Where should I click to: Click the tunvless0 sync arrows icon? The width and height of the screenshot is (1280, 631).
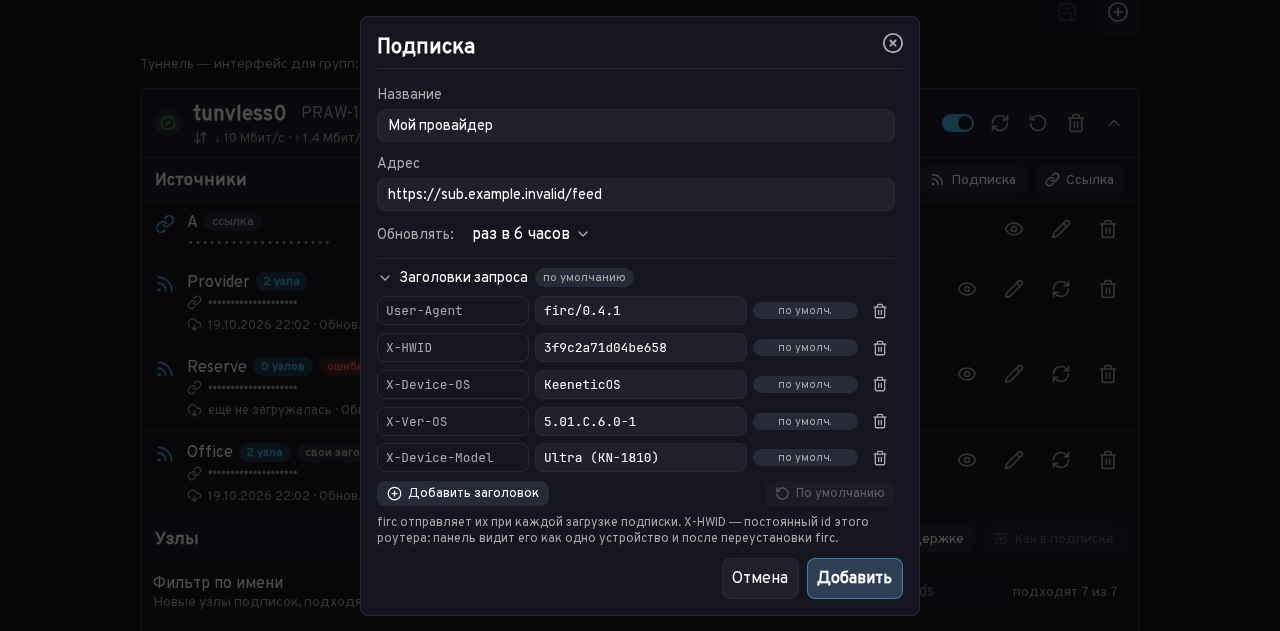pos(1000,123)
